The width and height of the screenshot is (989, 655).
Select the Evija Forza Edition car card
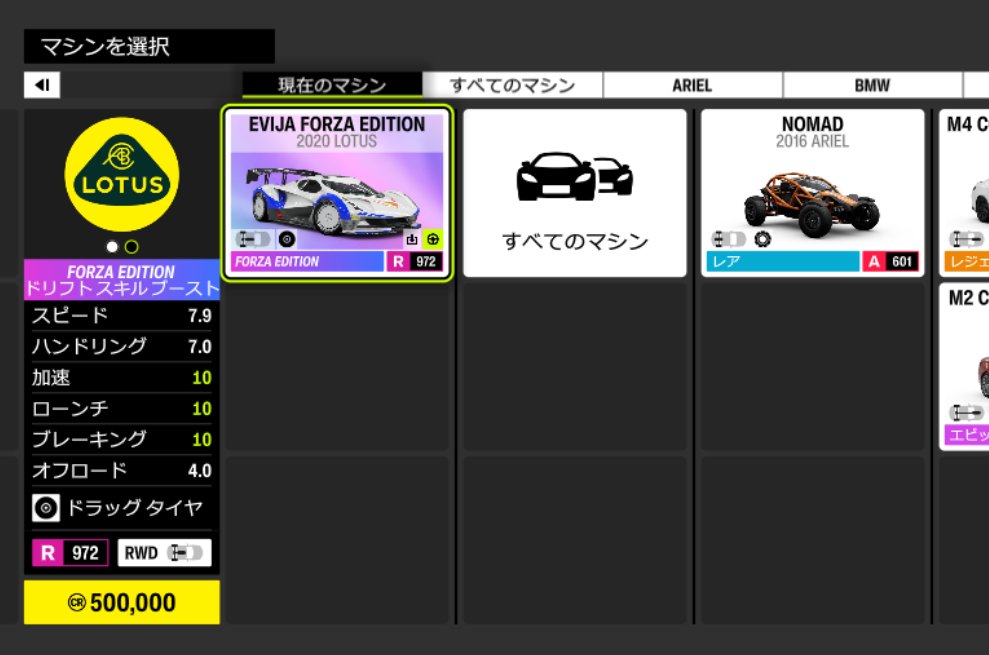click(x=337, y=193)
